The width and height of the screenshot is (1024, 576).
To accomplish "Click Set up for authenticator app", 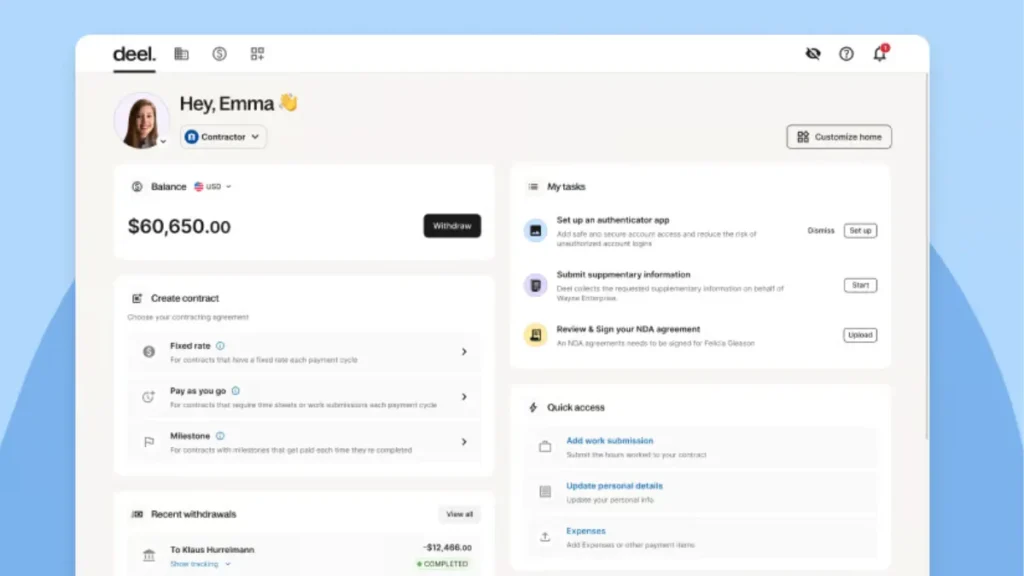I will click(x=860, y=231).
